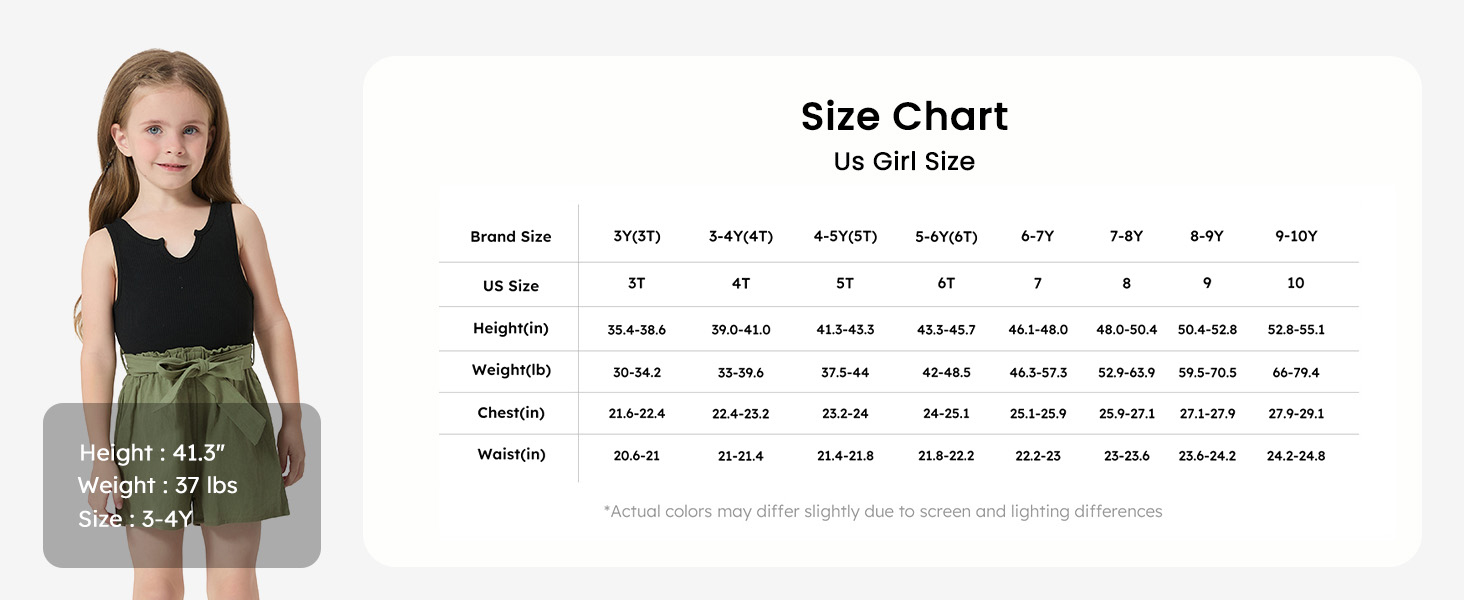Viewport: 1464px width, 600px height.
Task: Click the 9-10Y brand size column
Action: pyautogui.click(x=1296, y=237)
